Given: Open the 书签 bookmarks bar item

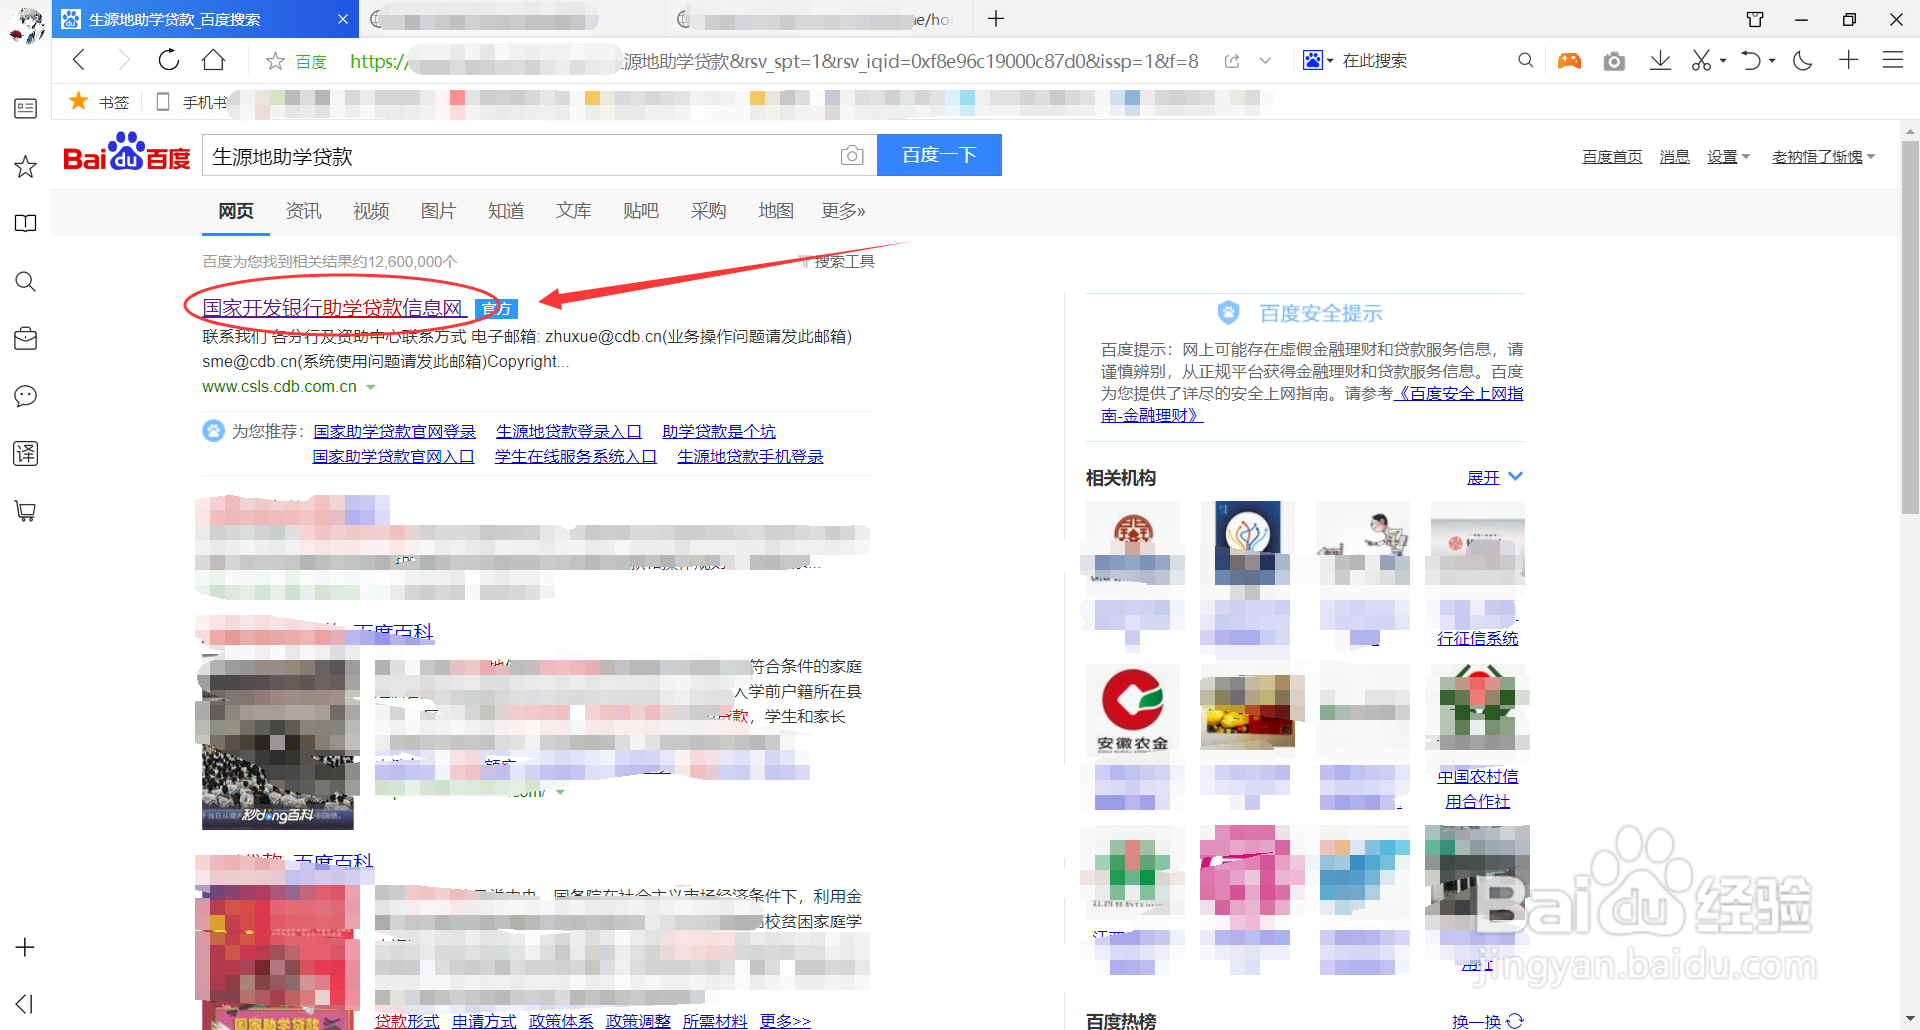Looking at the screenshot, I should tap(99, 102).
